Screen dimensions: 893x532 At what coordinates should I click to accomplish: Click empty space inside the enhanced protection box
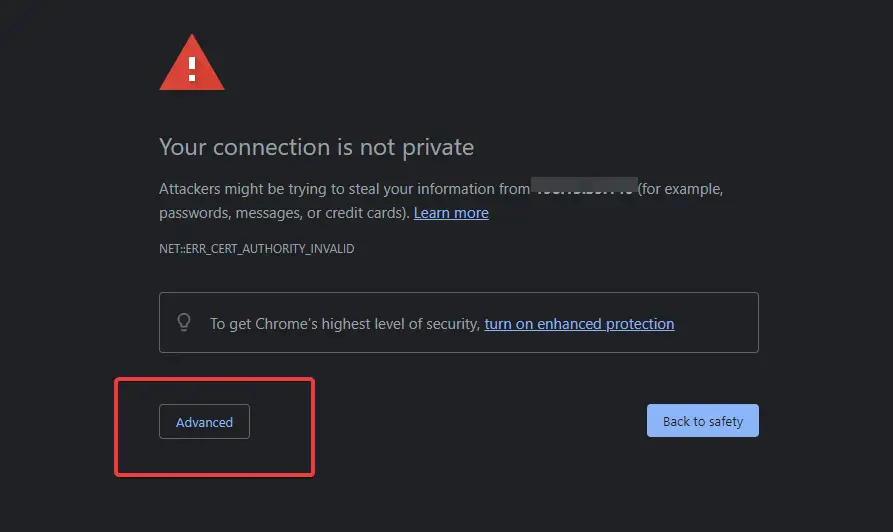coord(716,322)
